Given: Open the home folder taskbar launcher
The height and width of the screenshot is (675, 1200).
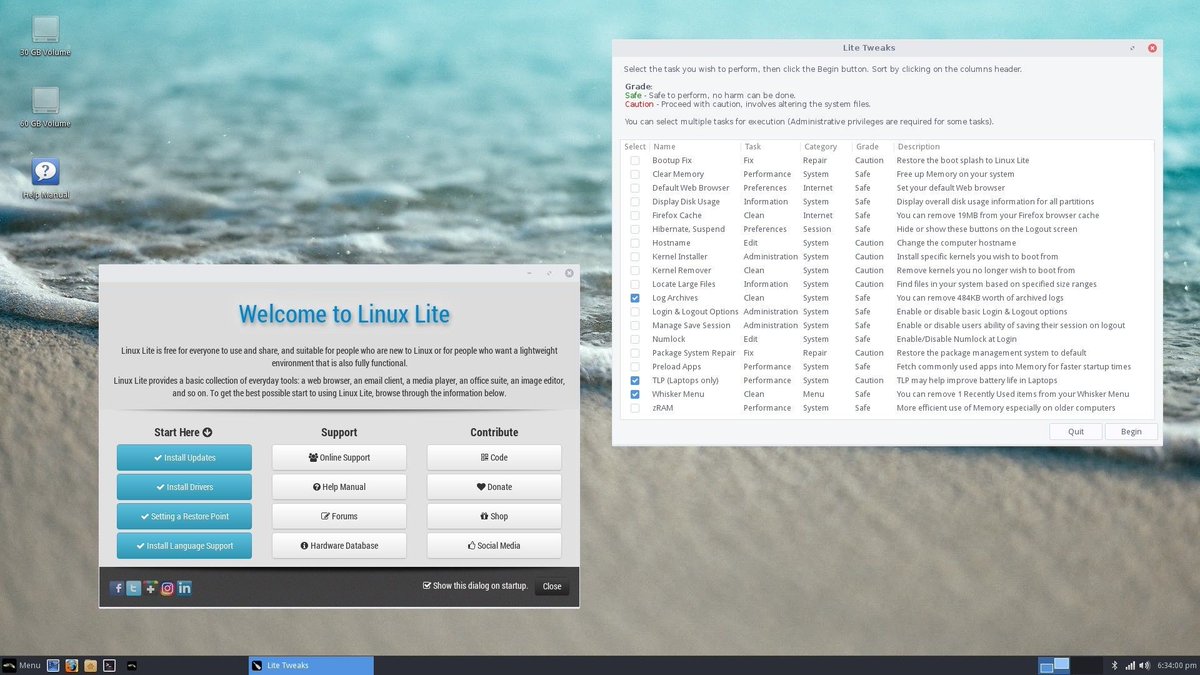Looking at the screenshot, I should point(90,665).
